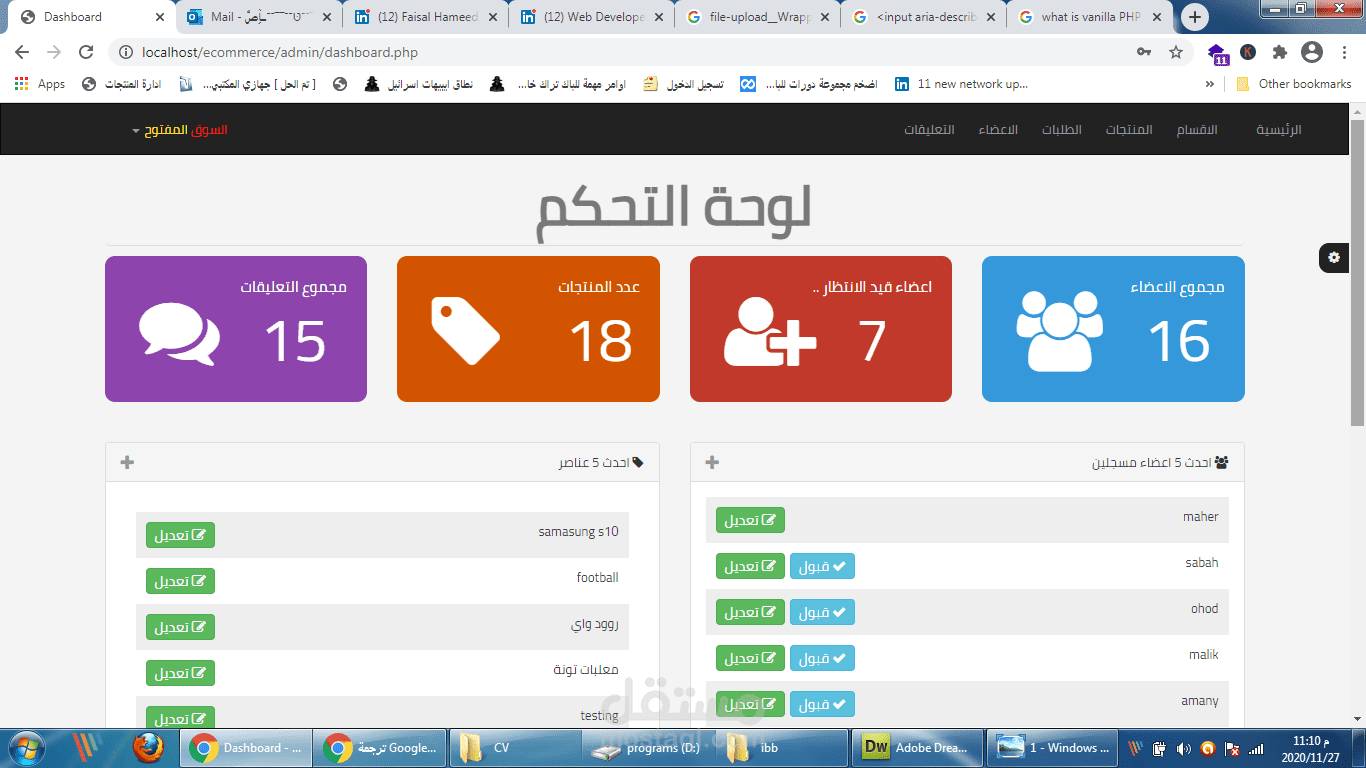Expand the السوق المفتوح dropdown menu

coord(179,130)
